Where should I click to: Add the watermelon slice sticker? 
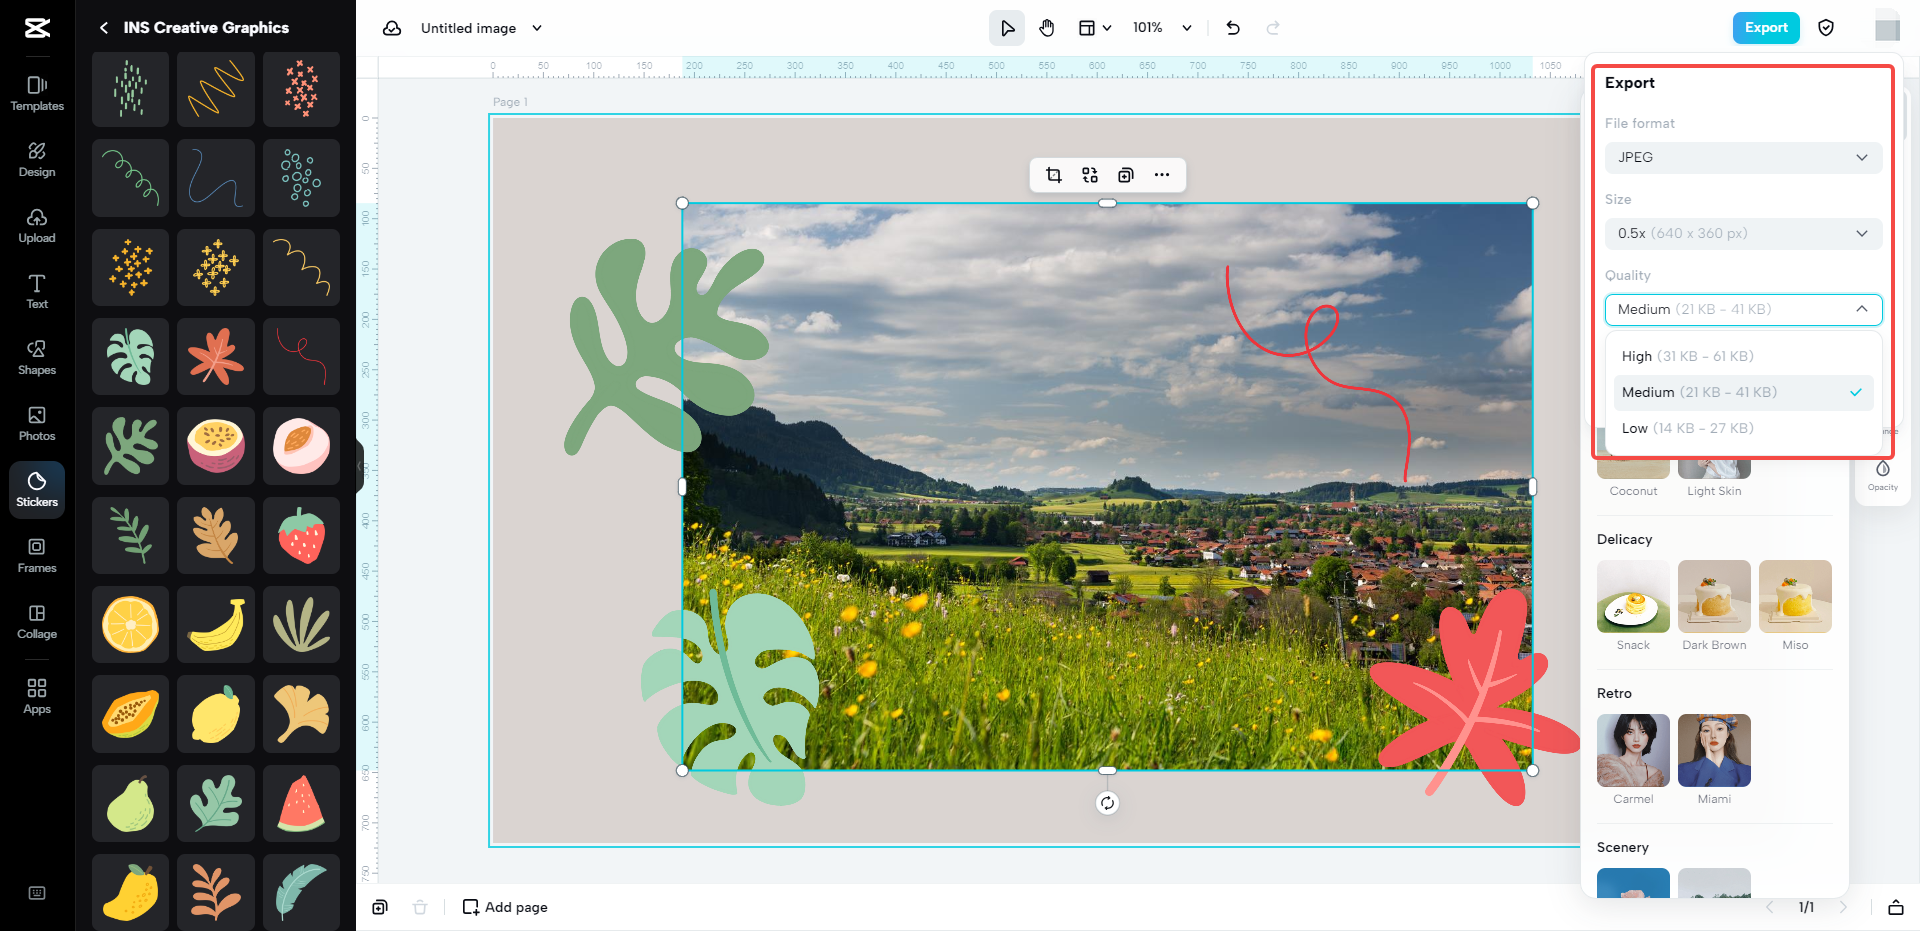point(301,803)
